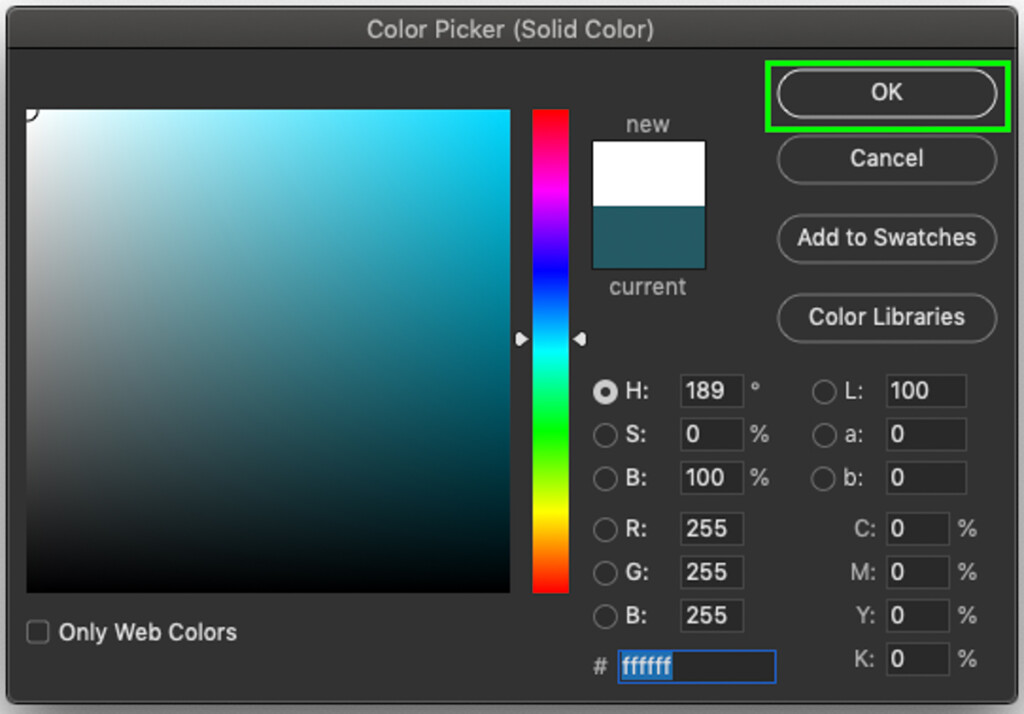Click the new color swatch
Viewport: 1024px width, 714px height.
[x=648, y=173]
